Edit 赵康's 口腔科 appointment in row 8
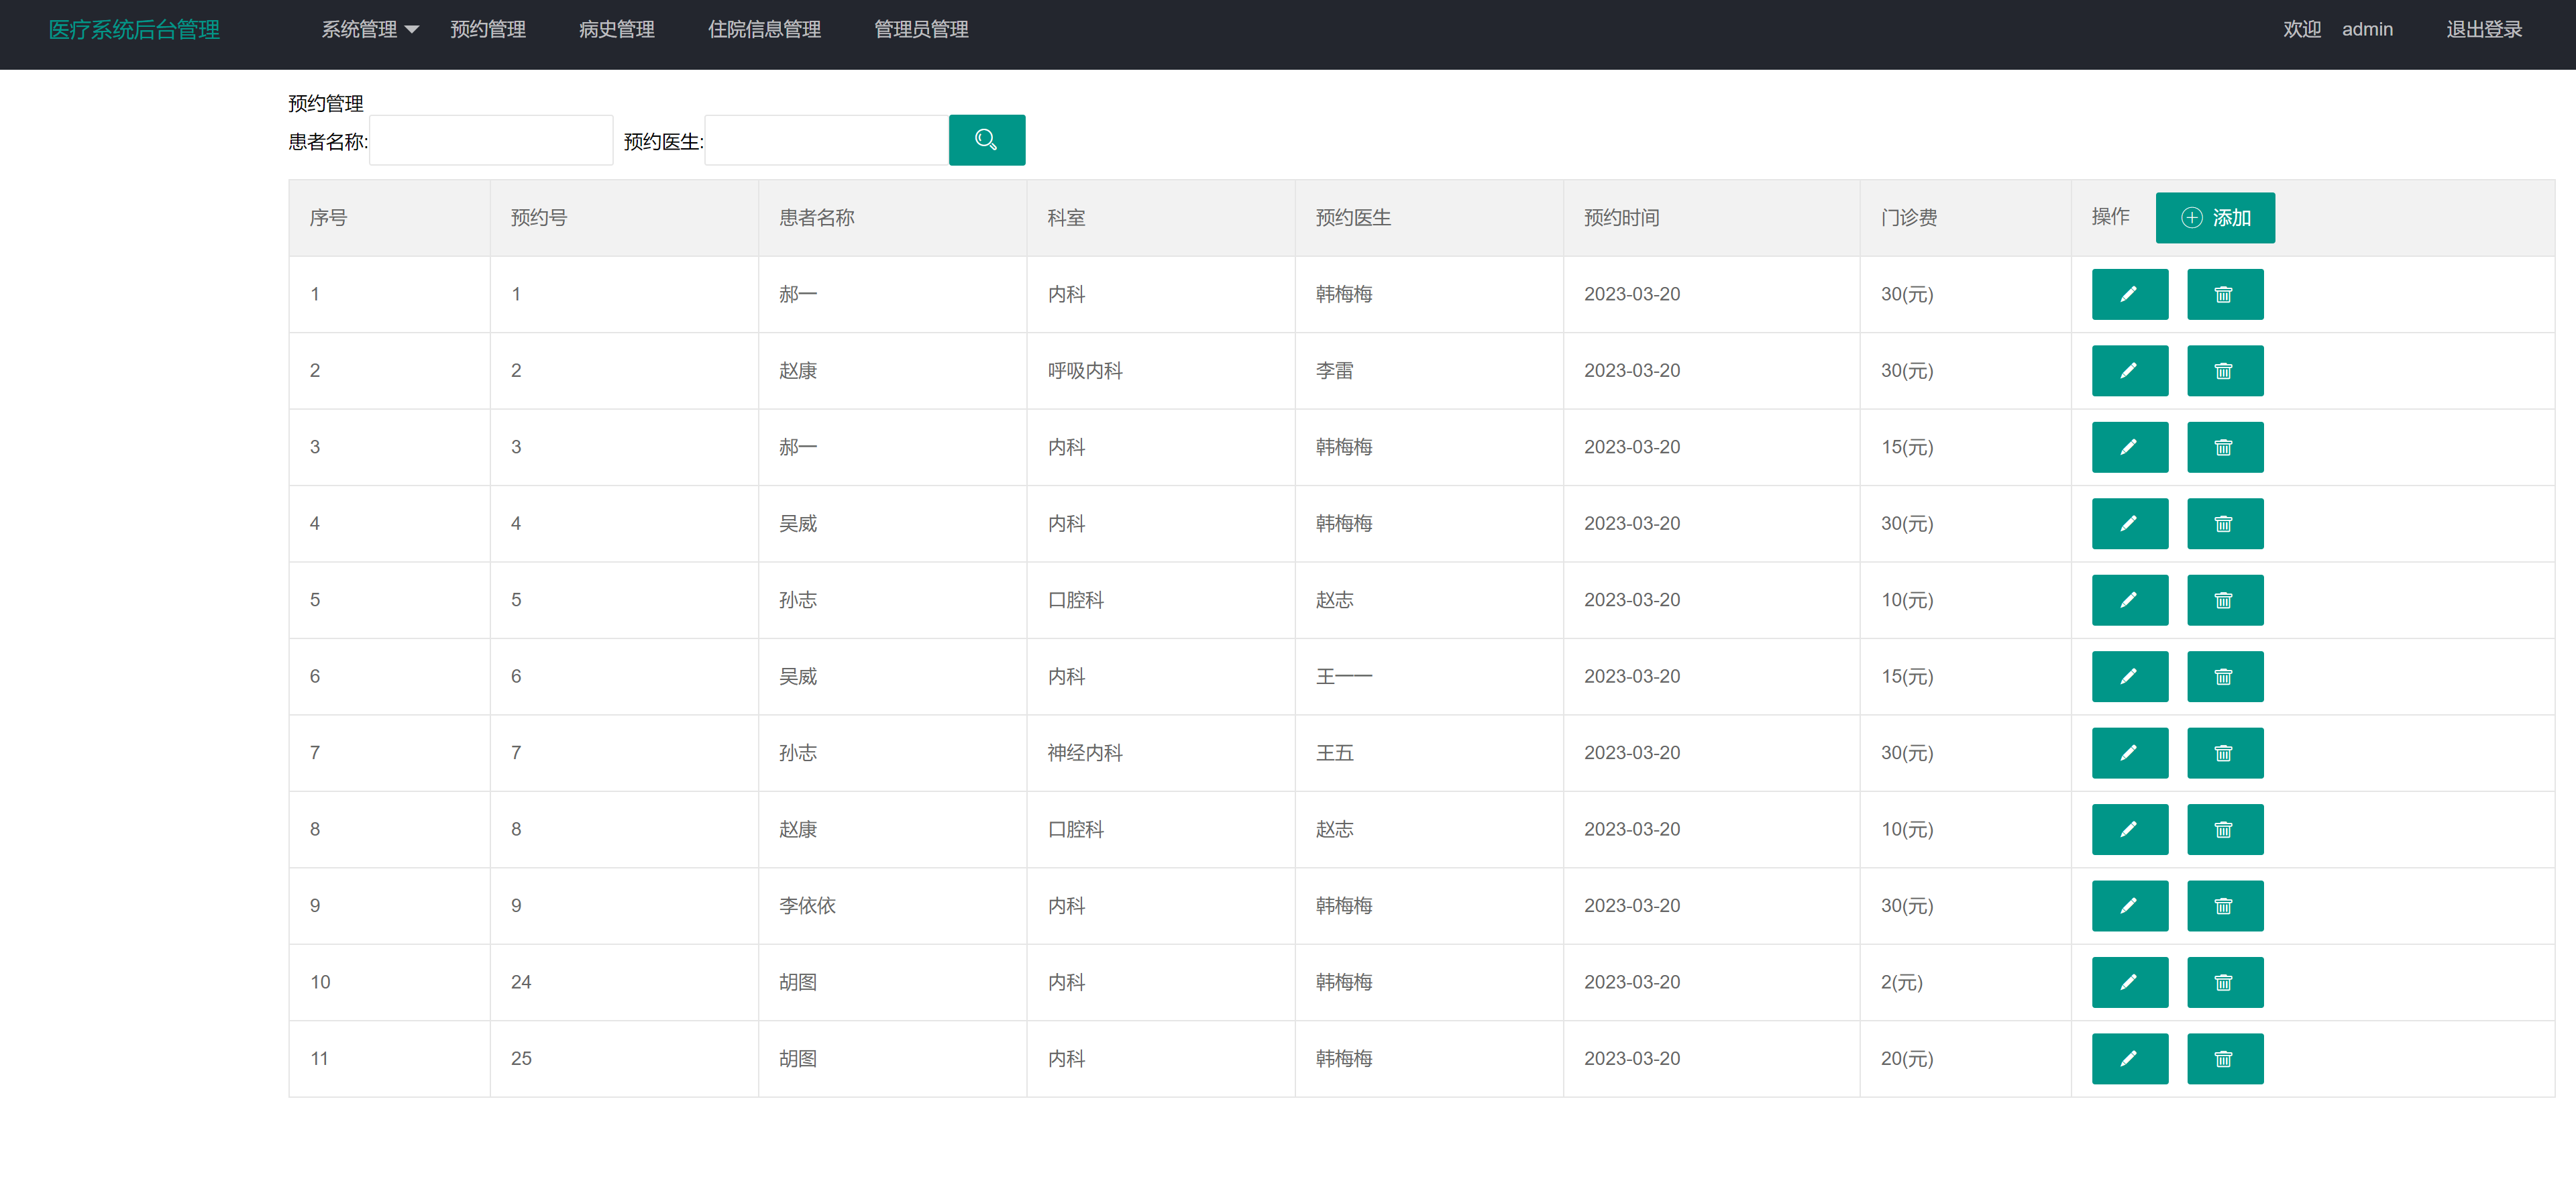This screenshot has width=2576, height=1187. 2130,829
